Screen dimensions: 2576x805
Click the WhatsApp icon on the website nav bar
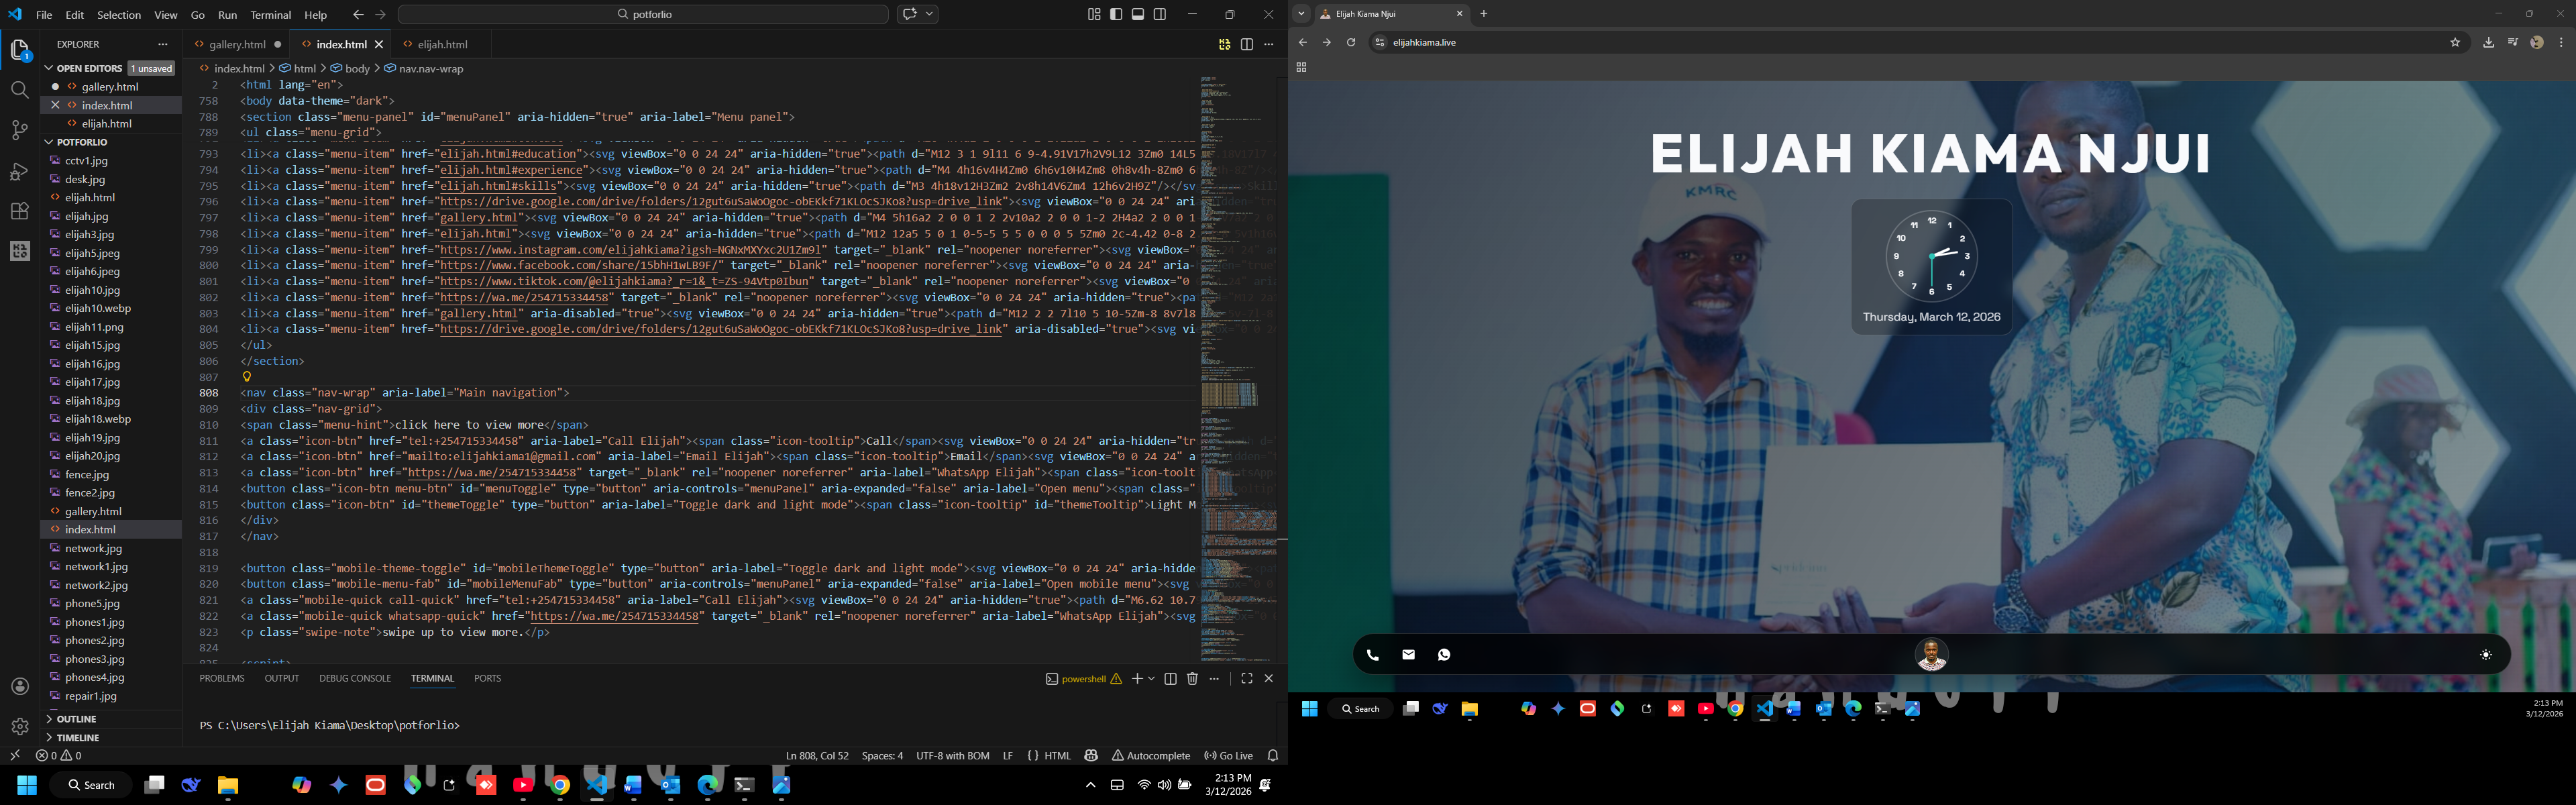(1443, 655)
